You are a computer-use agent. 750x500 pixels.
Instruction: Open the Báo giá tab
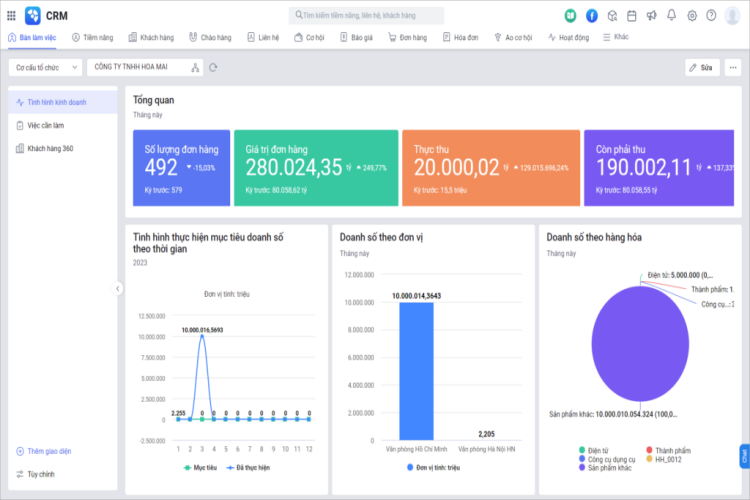(x=357, y=37)
